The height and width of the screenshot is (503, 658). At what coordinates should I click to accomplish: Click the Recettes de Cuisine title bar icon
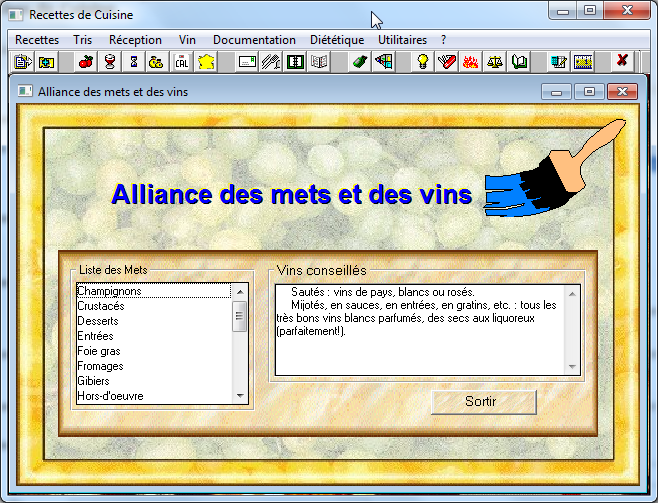(16, 15)
